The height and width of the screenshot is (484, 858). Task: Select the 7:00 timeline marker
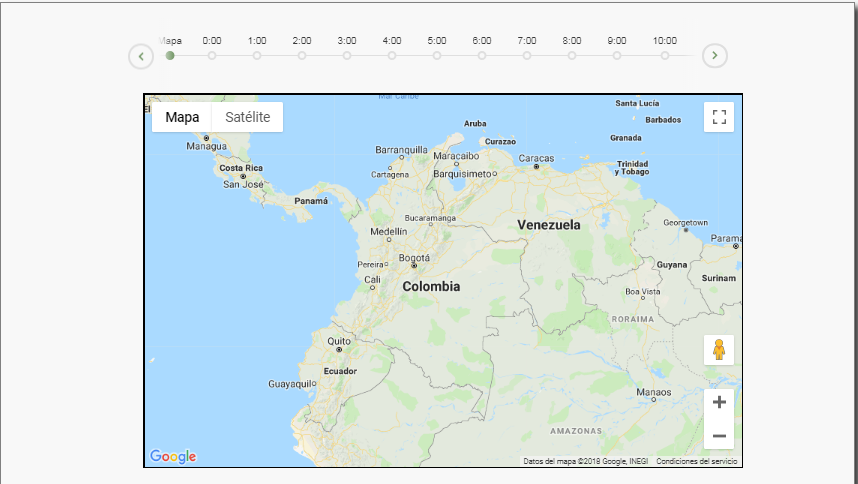point(526,55)
